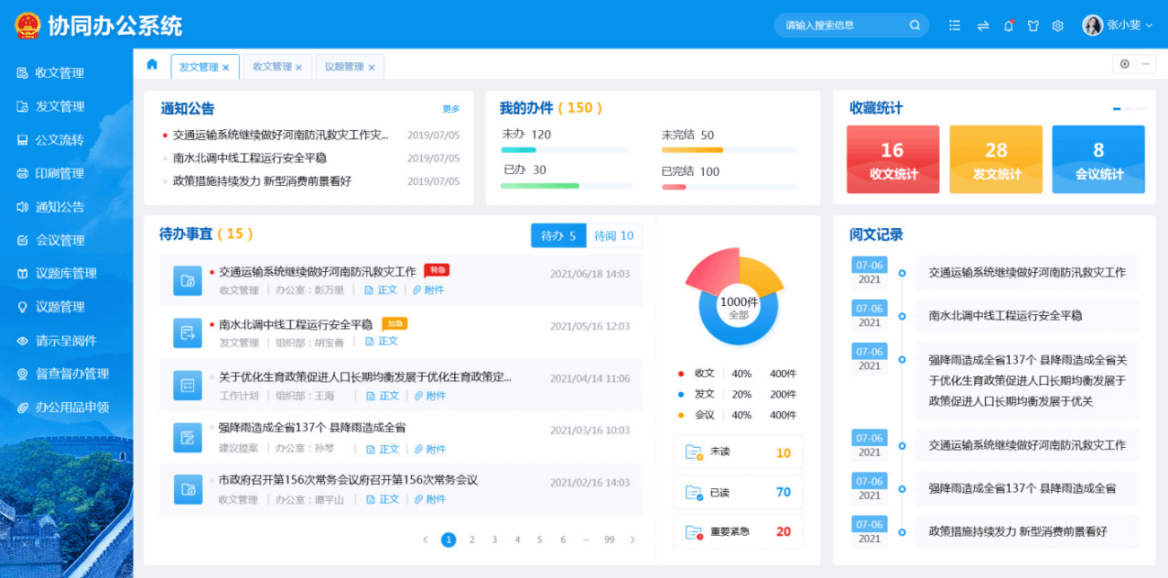The image size is (1168, 578).
Task: Click 更多 link in 通知公告
Action: click(x=451, y=109)
